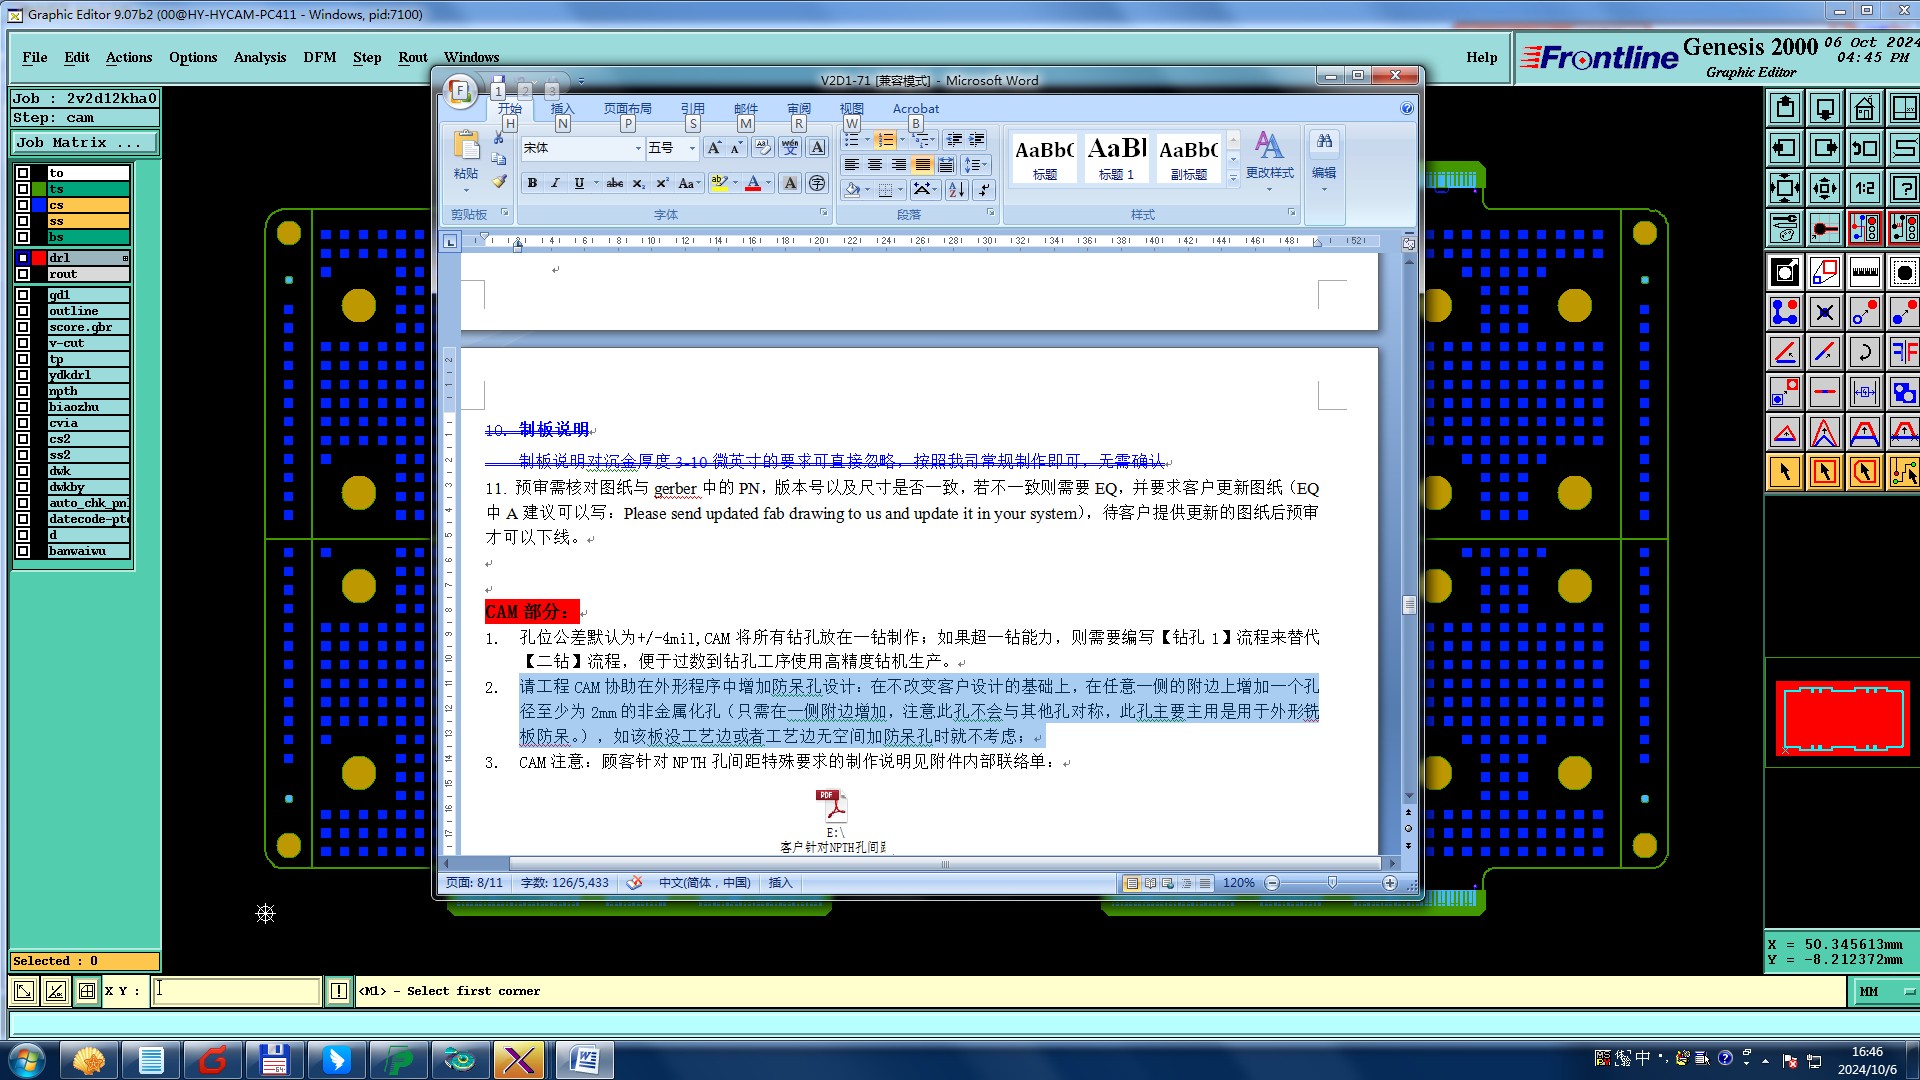Screen dimensions: 1920x1080
Task: Open the 宋体 font name dropdown
Action: pos(638,148)
